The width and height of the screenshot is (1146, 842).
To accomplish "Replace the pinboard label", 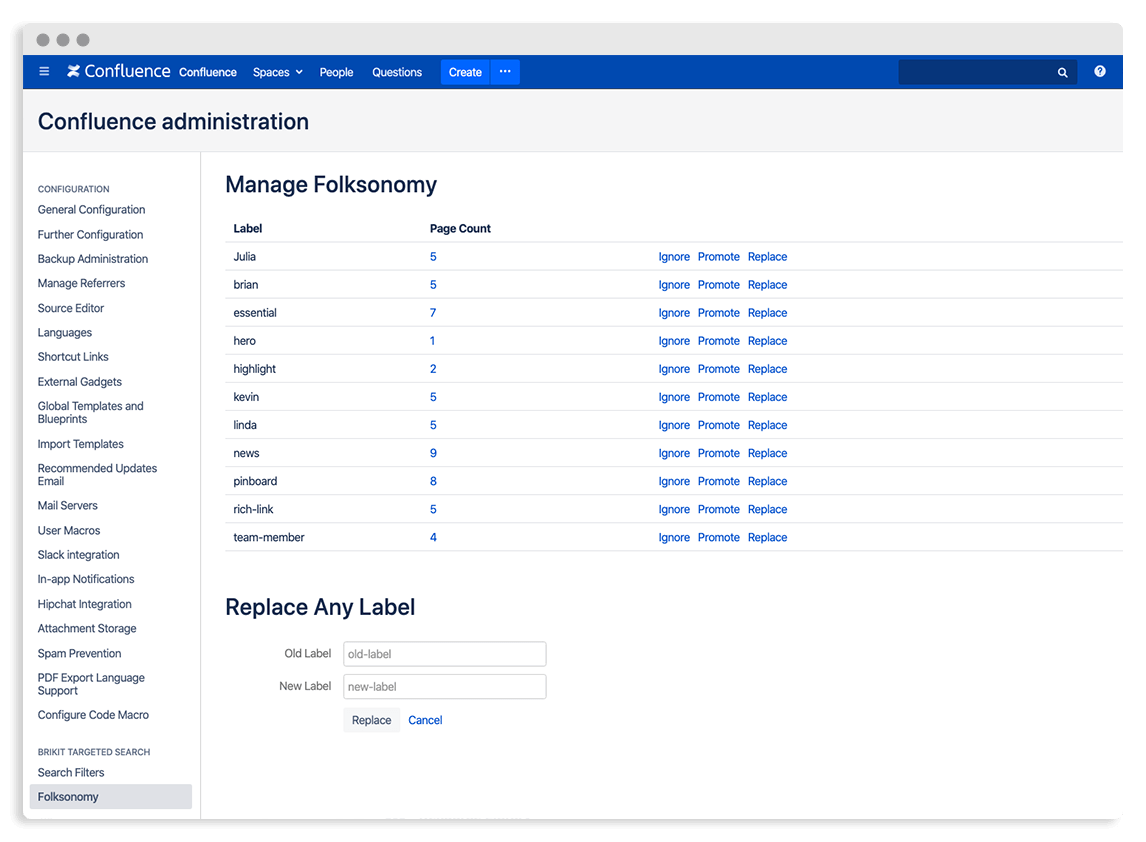I will click(x=767, y=482).
